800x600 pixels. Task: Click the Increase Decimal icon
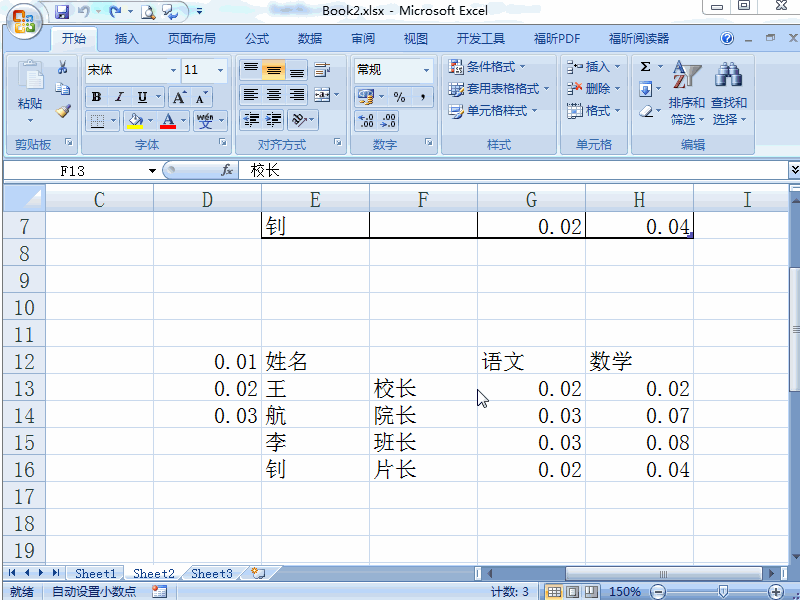pos(366,119)
